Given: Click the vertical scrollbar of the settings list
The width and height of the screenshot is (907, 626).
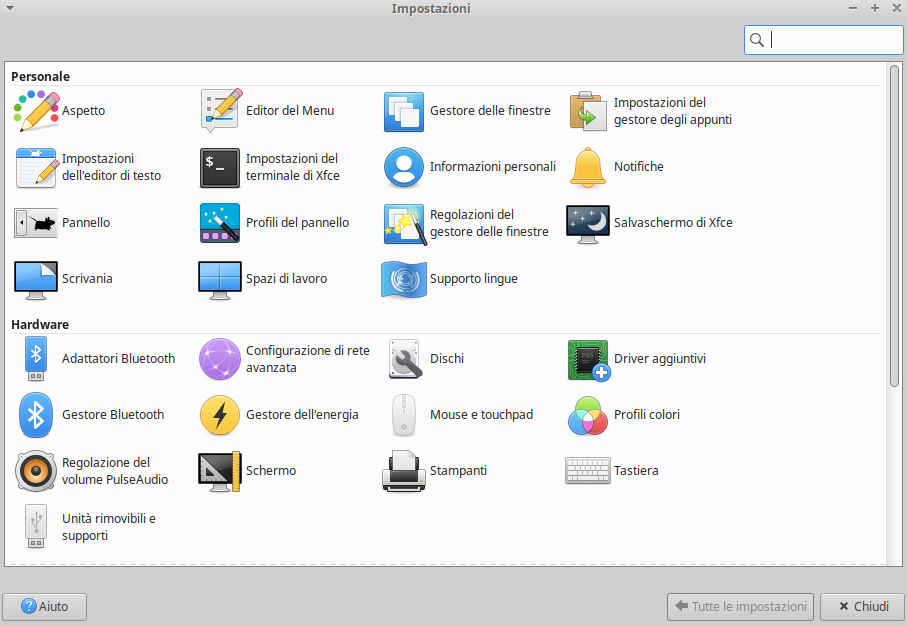Looking at the screenshot, I should 894,226.
